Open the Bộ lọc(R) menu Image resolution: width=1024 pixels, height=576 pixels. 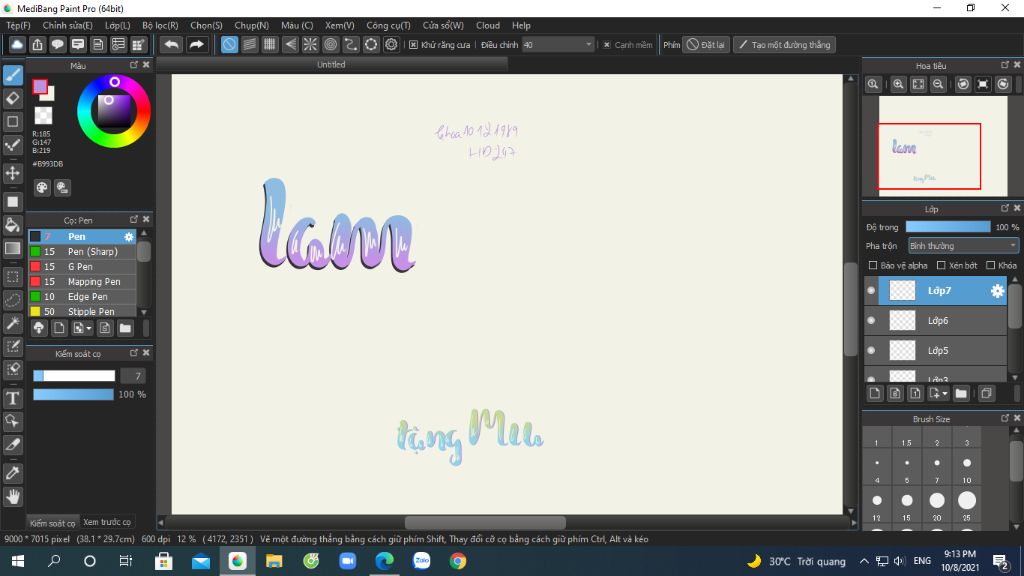click(160, 25)
